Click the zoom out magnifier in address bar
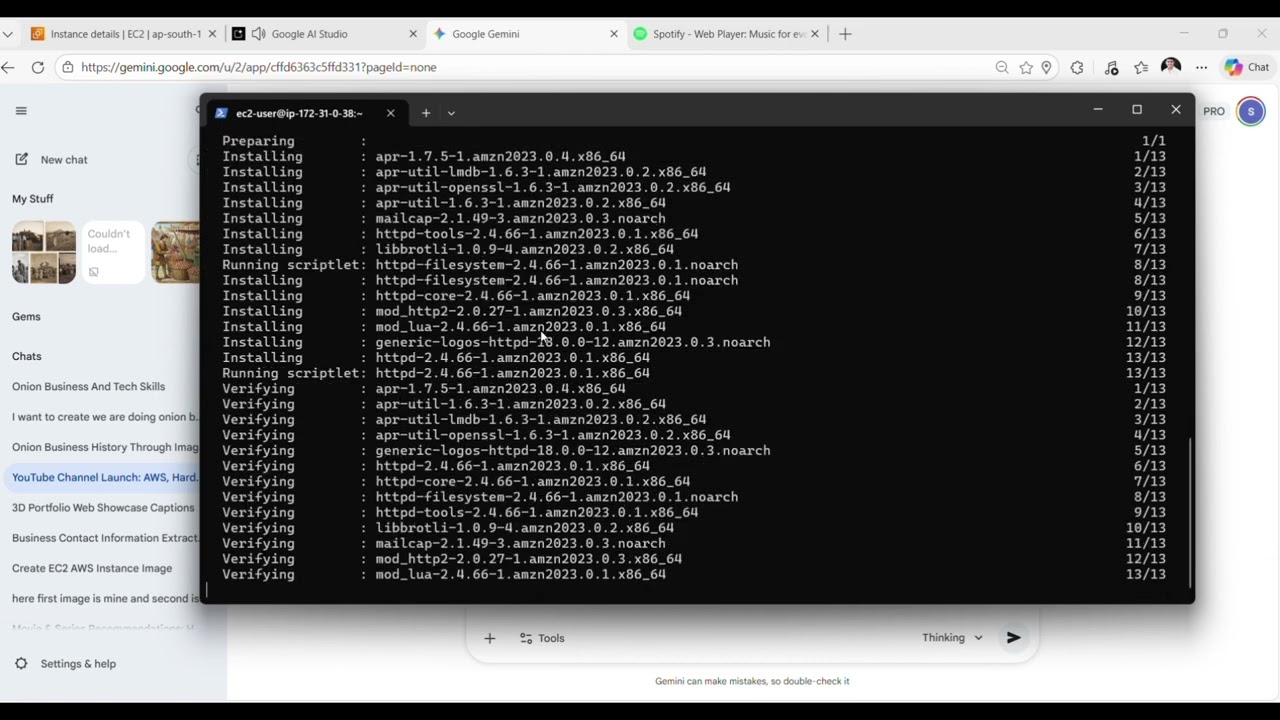 click(x=1002, y=67)
